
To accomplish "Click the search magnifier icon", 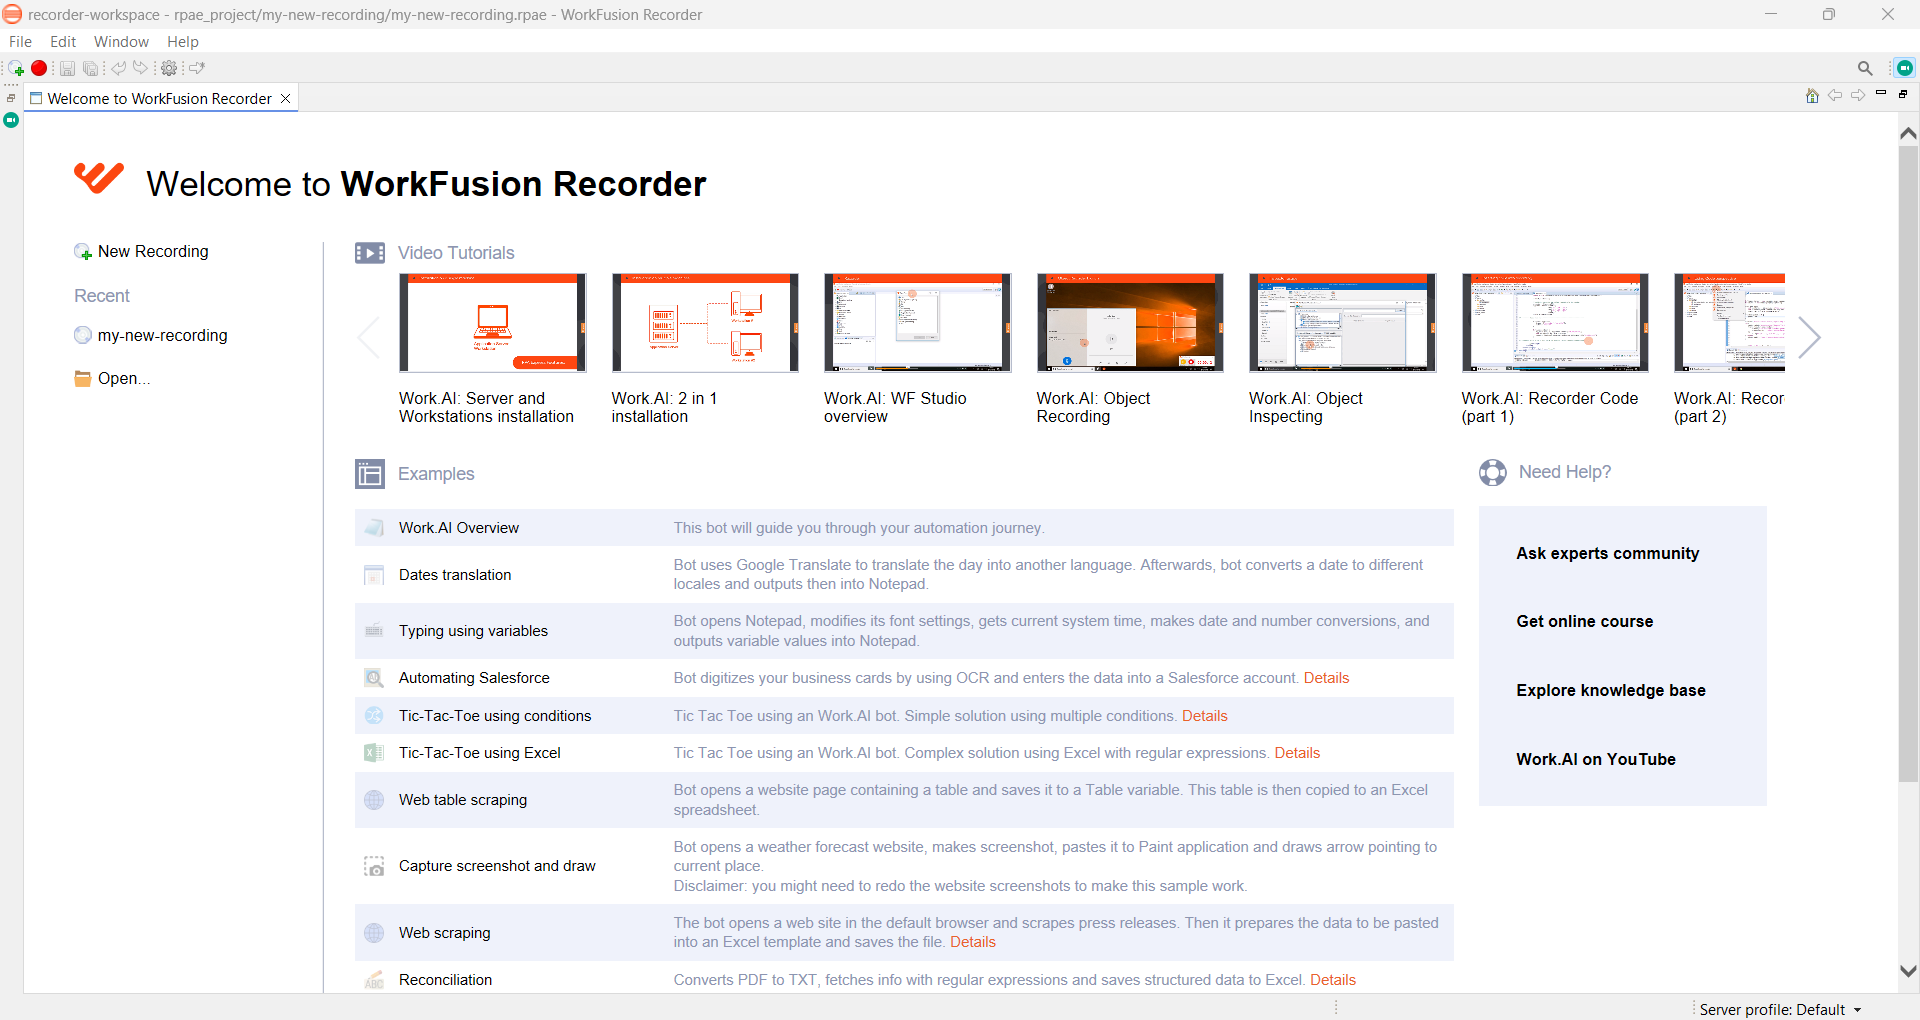I will (1865, 68).
